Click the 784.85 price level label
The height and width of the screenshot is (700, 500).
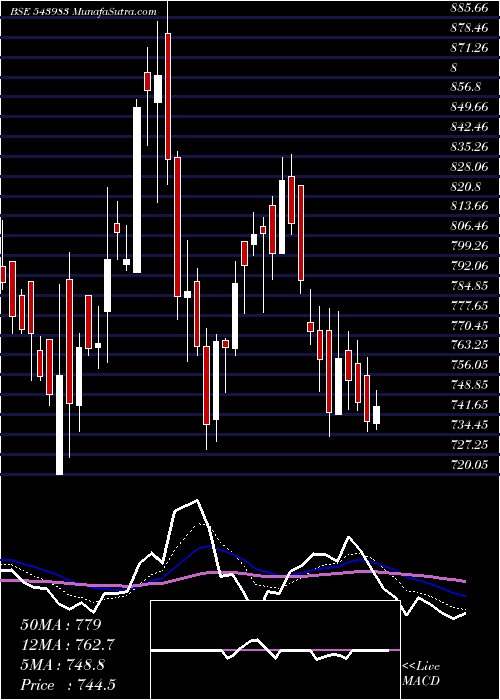click(x=470, y=285)
